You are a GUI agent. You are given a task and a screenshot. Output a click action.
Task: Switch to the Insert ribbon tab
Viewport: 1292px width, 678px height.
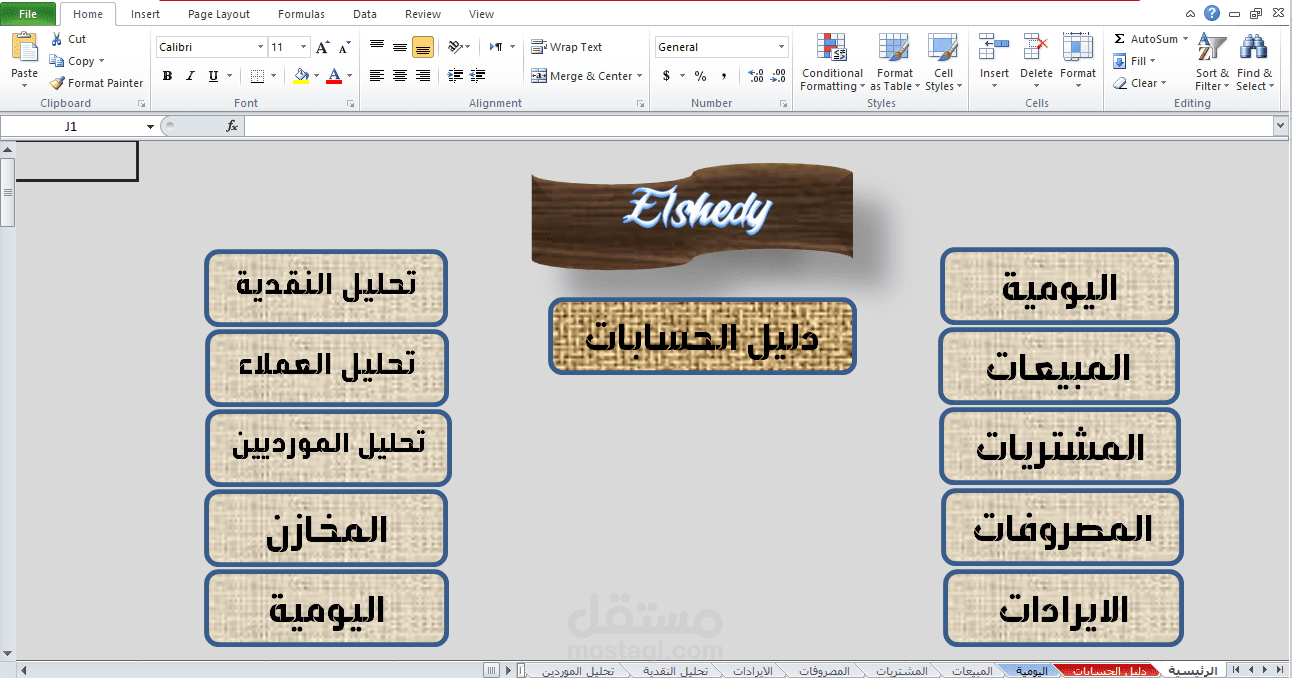(145, 14)
